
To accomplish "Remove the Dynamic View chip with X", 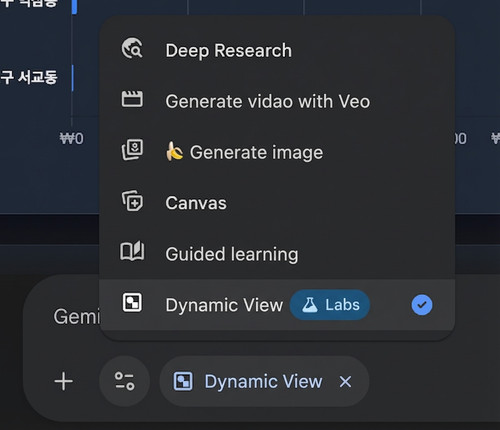I will click(x=345, y=381).
